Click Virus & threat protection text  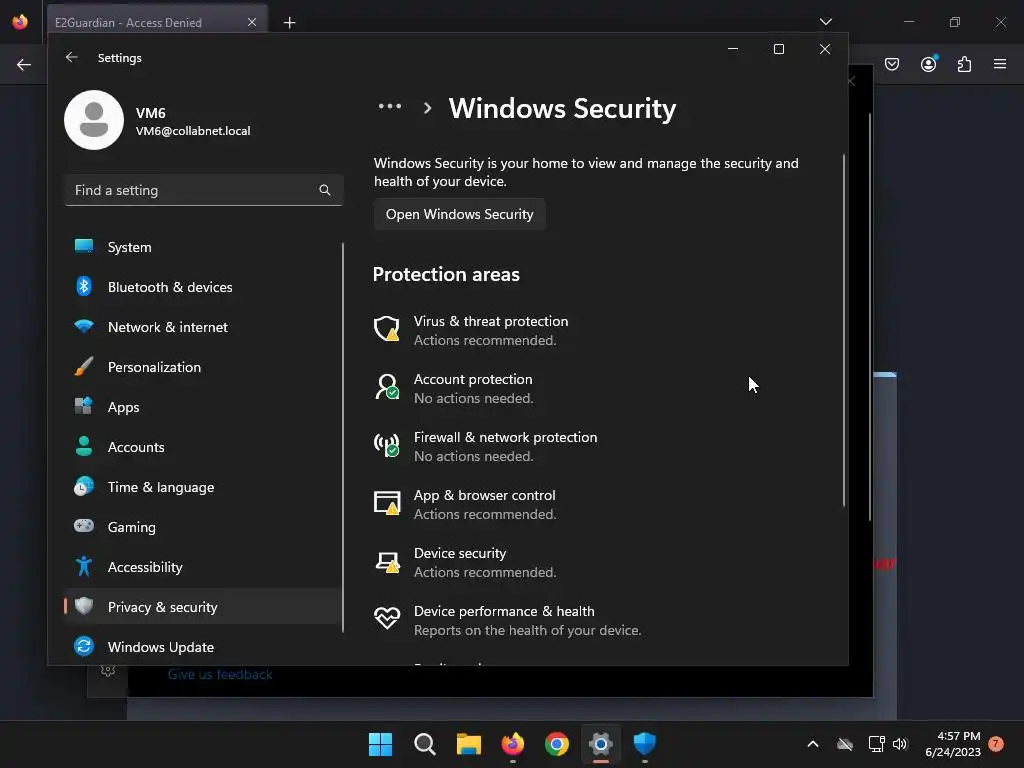click(490, 321)
